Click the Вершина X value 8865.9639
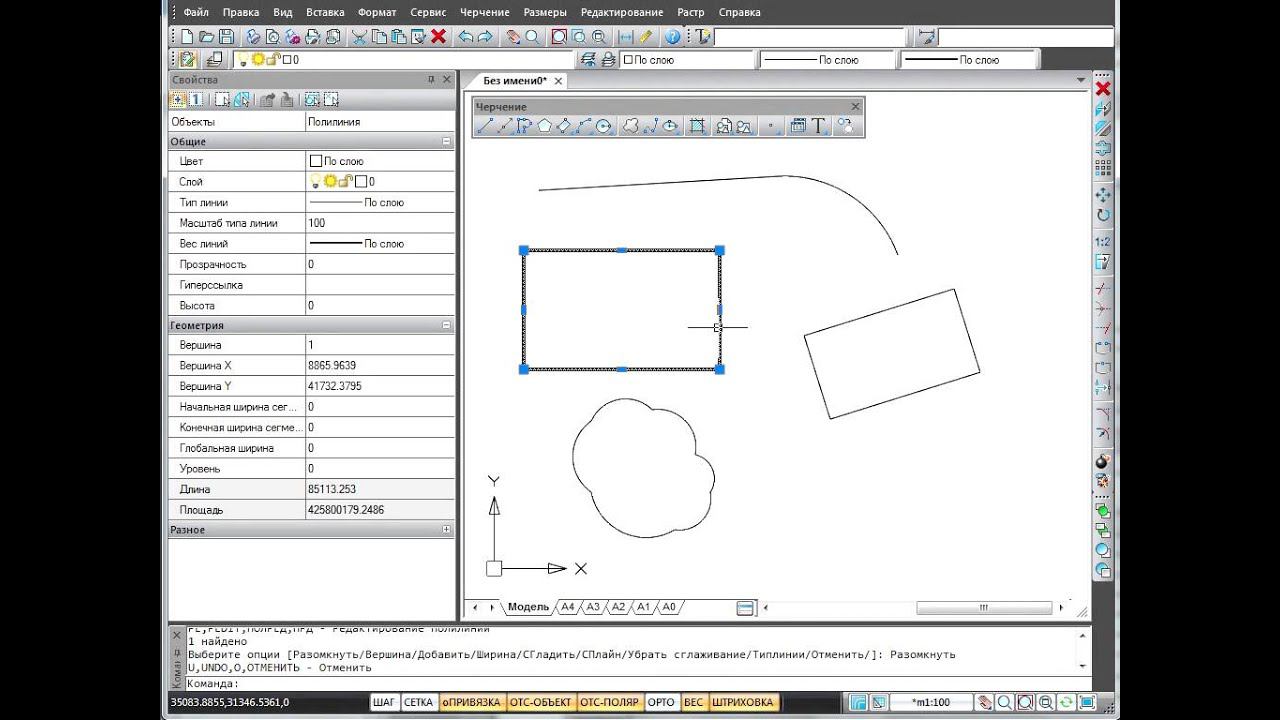Screen dimensions: 1280x720 380,365
